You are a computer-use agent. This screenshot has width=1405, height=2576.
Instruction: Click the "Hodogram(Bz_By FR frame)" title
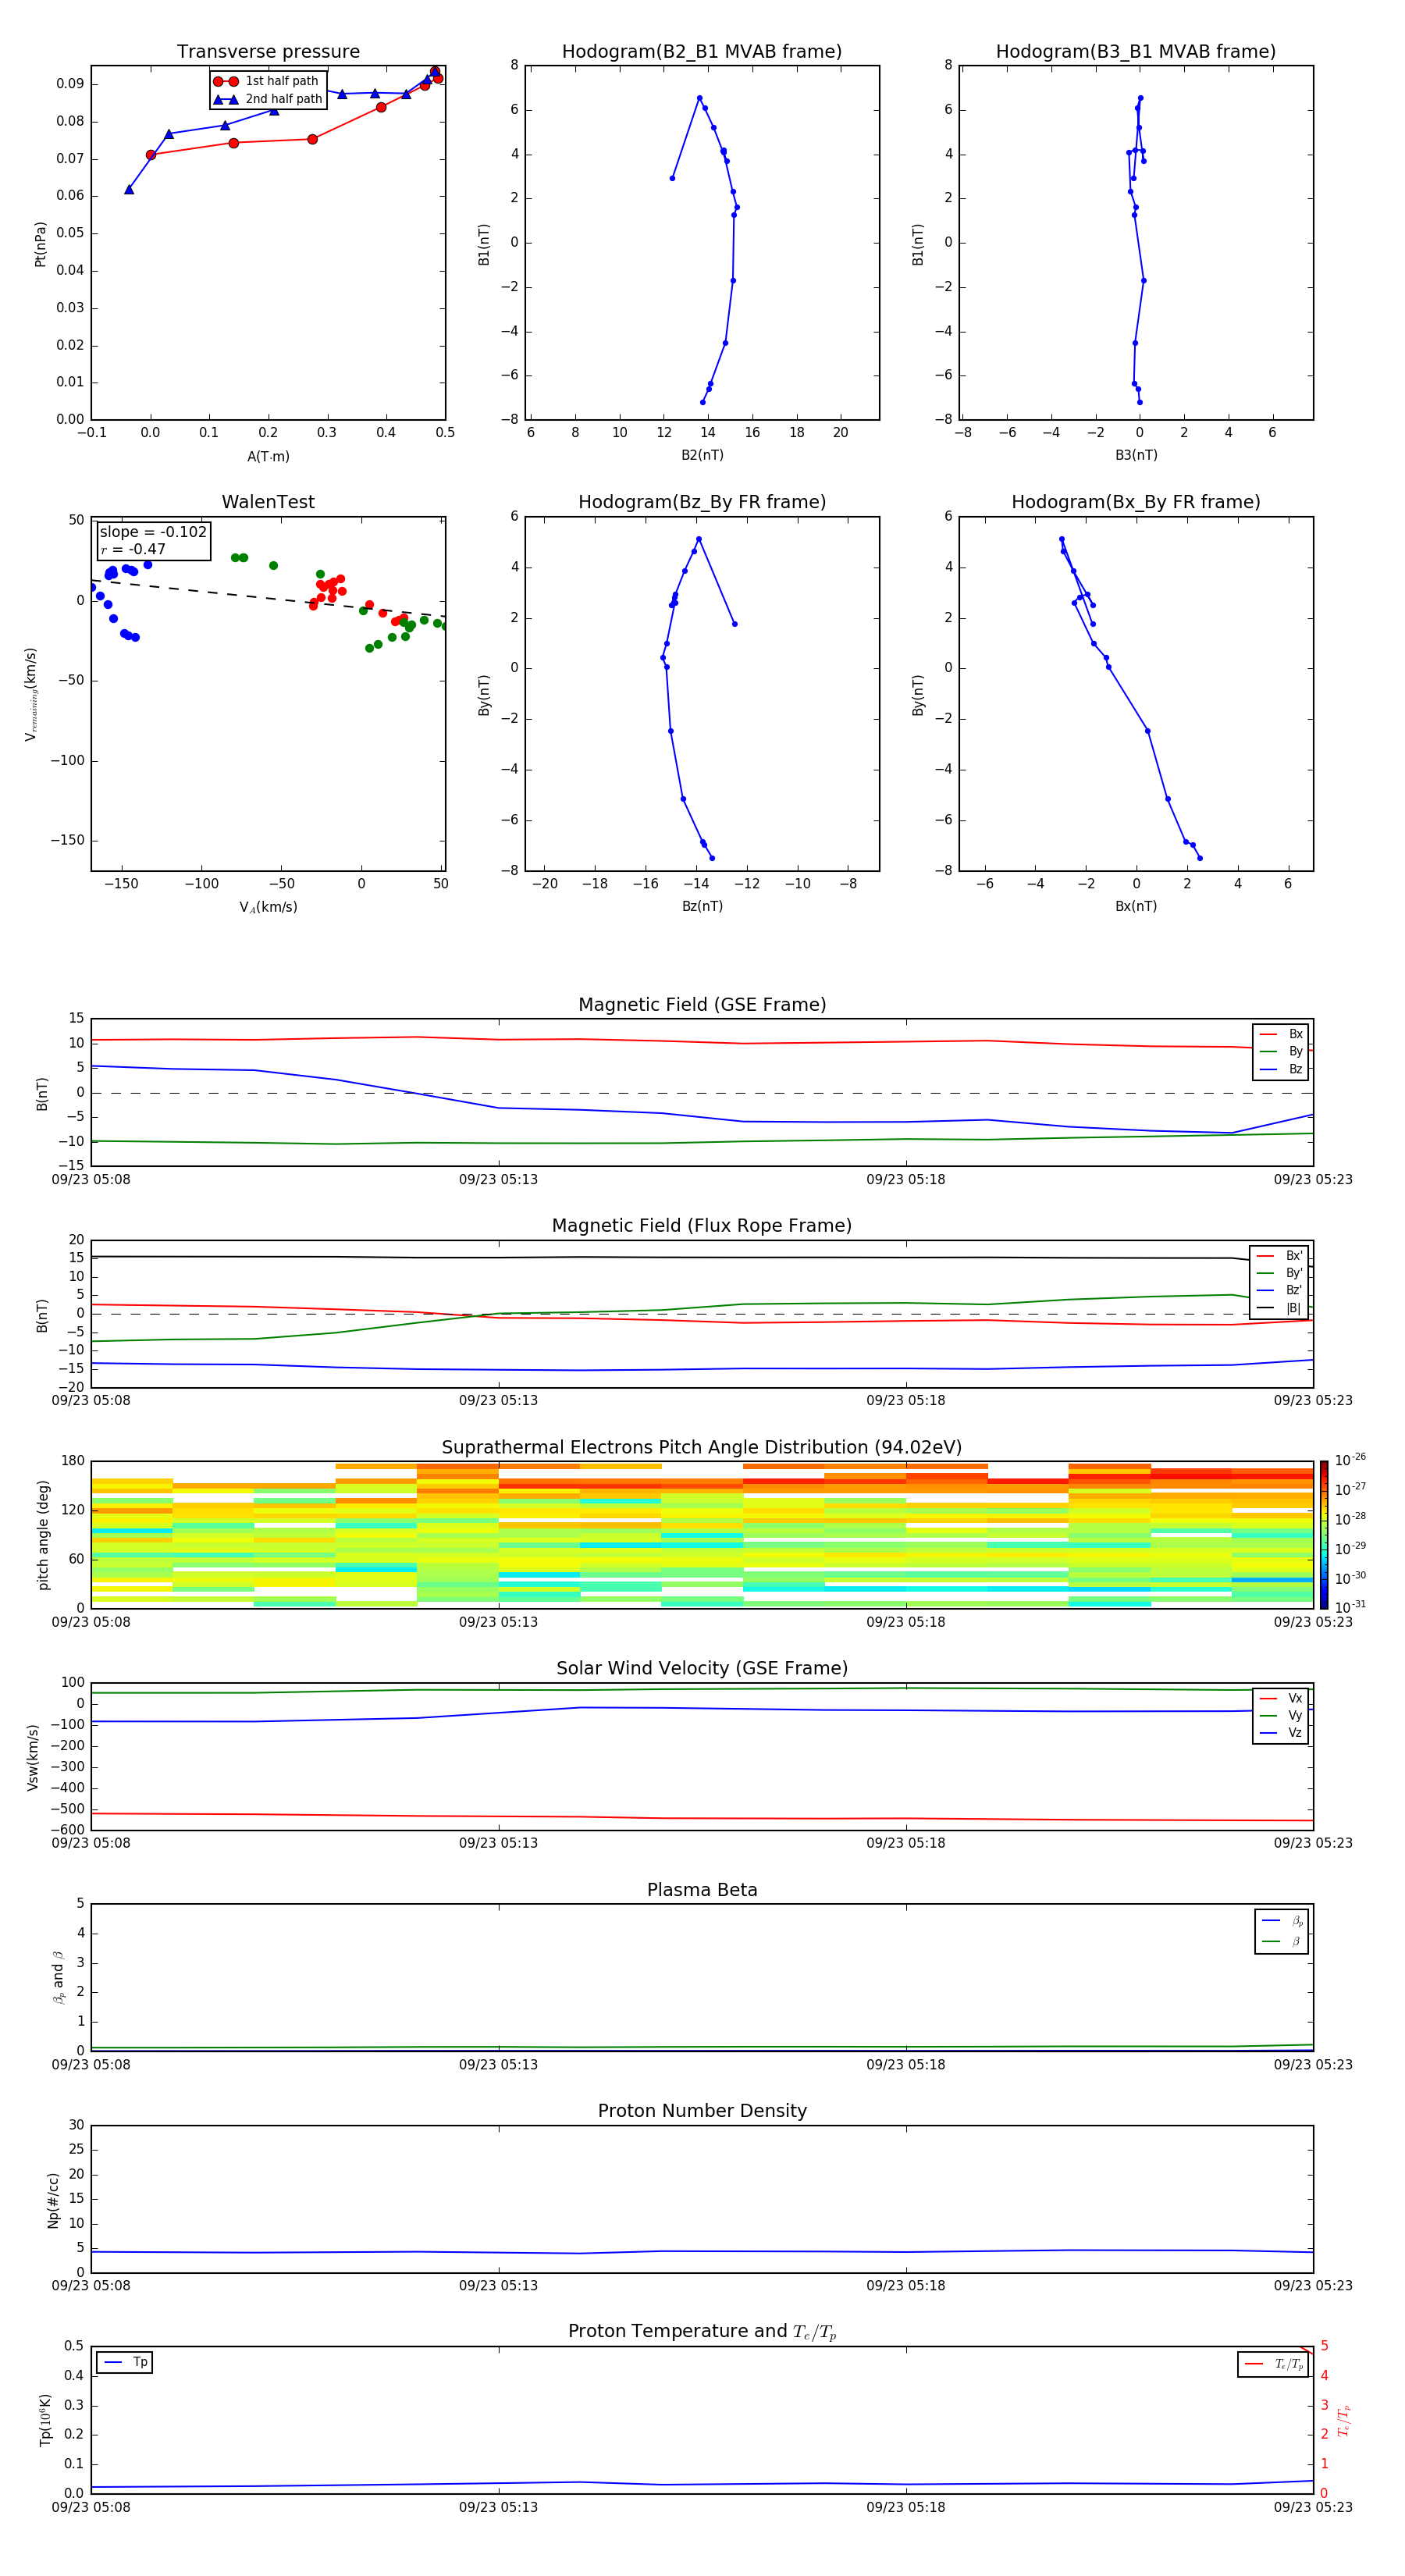tap(702, 502)
